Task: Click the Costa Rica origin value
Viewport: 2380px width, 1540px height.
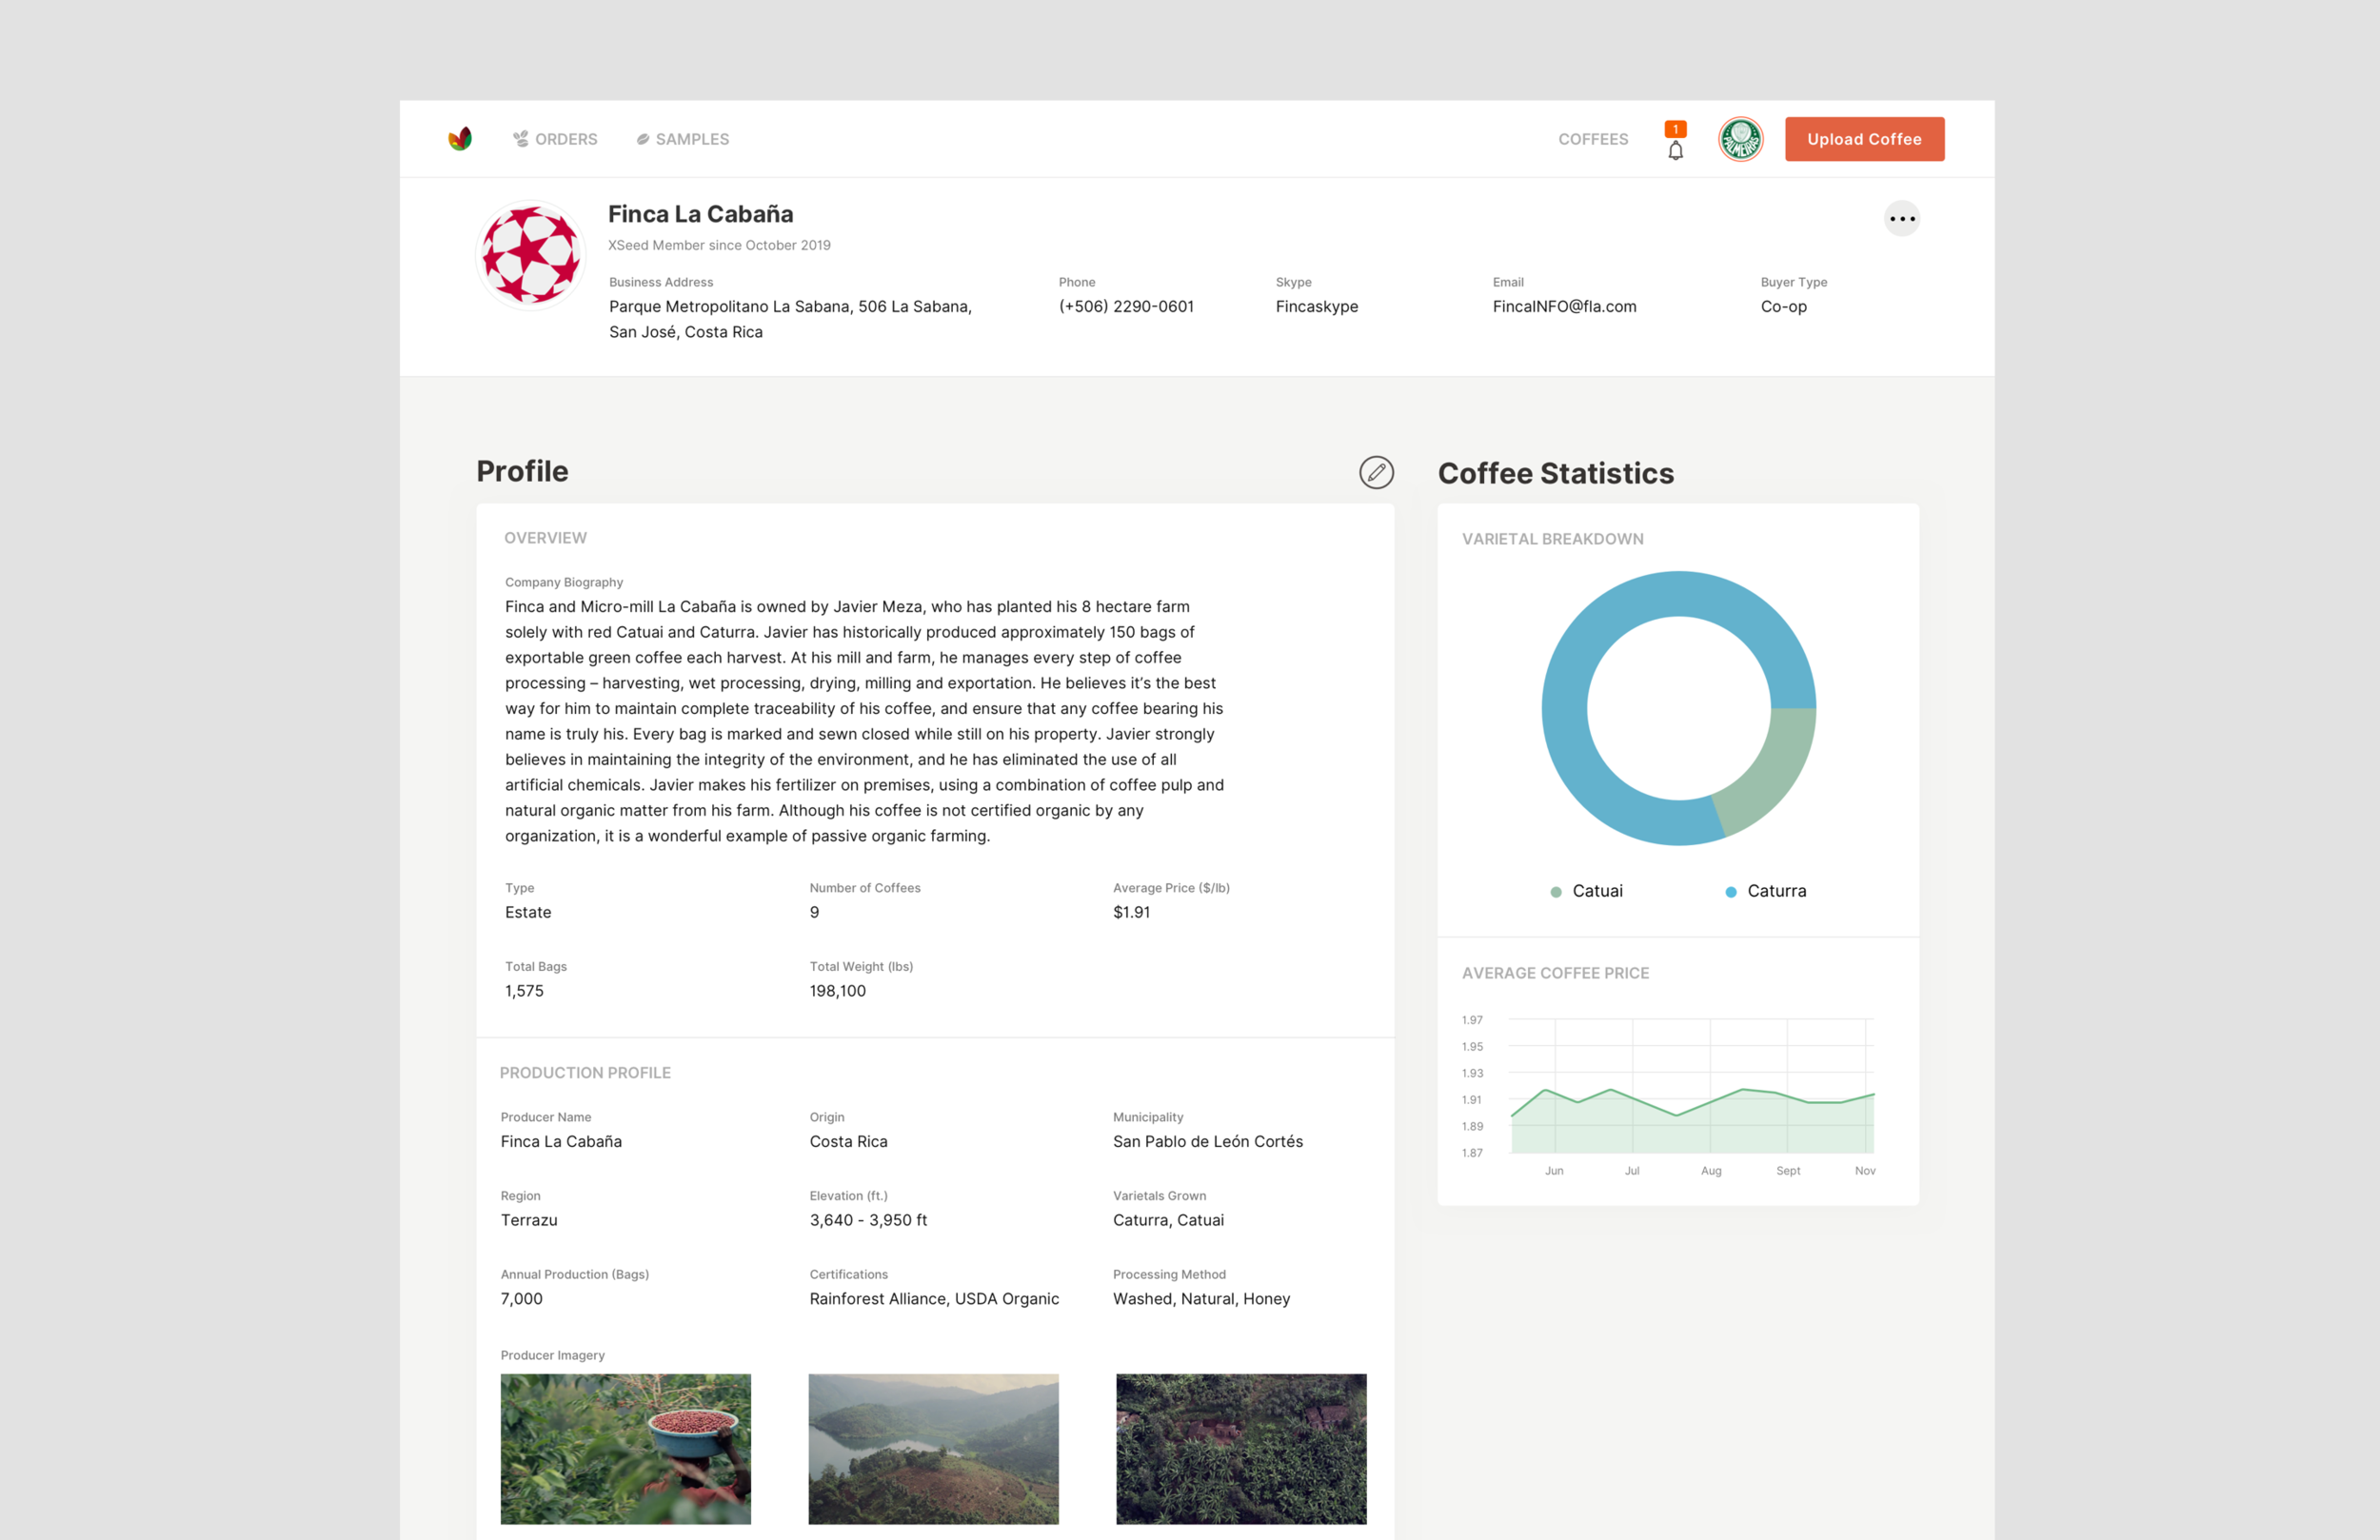Action: [x=849, y=1141]
